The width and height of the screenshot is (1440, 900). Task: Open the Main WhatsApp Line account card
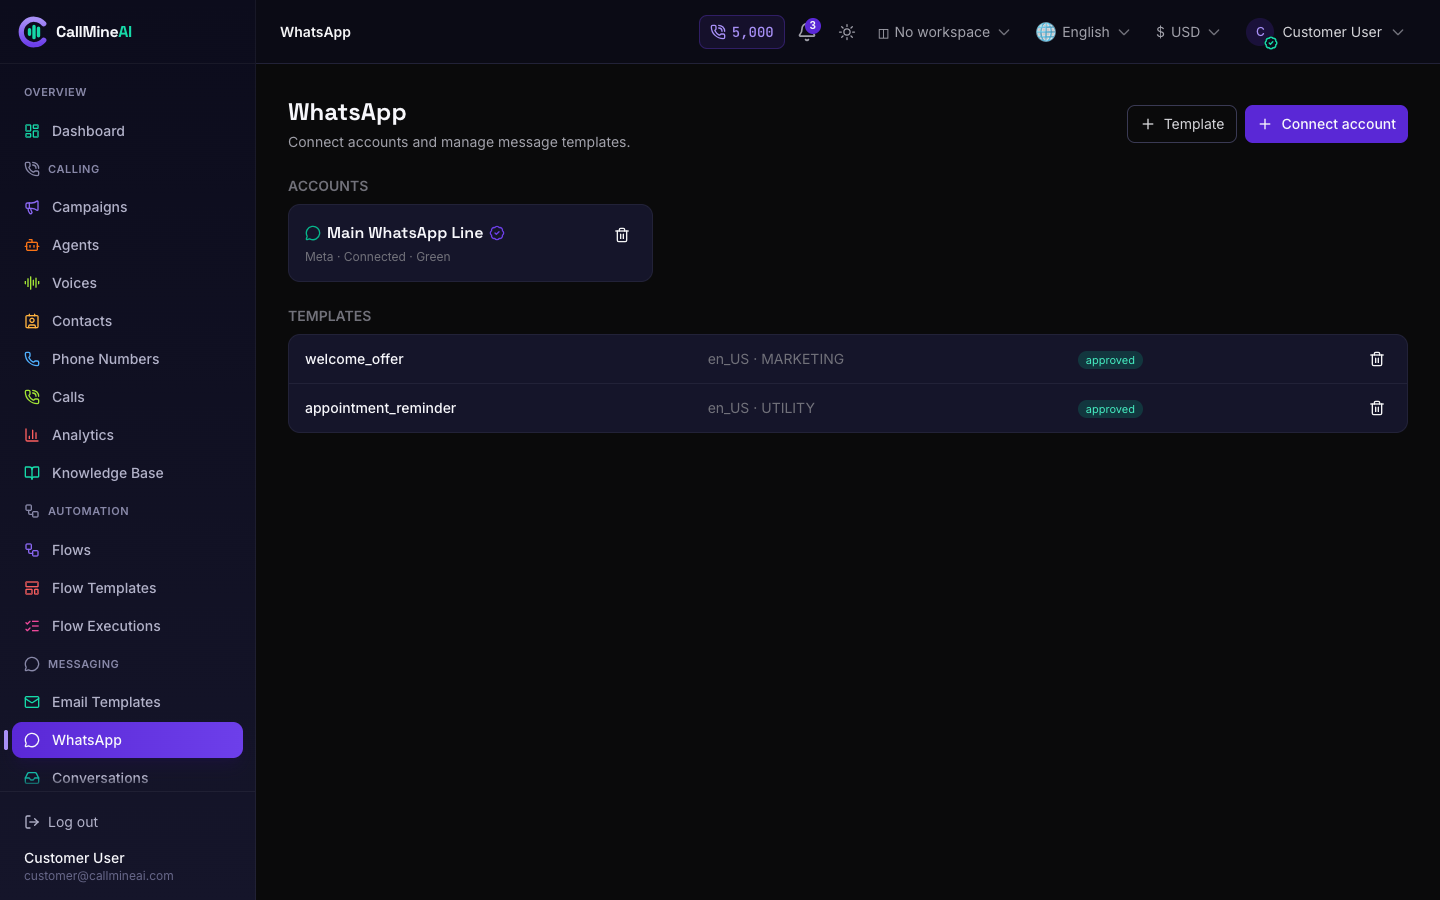470,243
